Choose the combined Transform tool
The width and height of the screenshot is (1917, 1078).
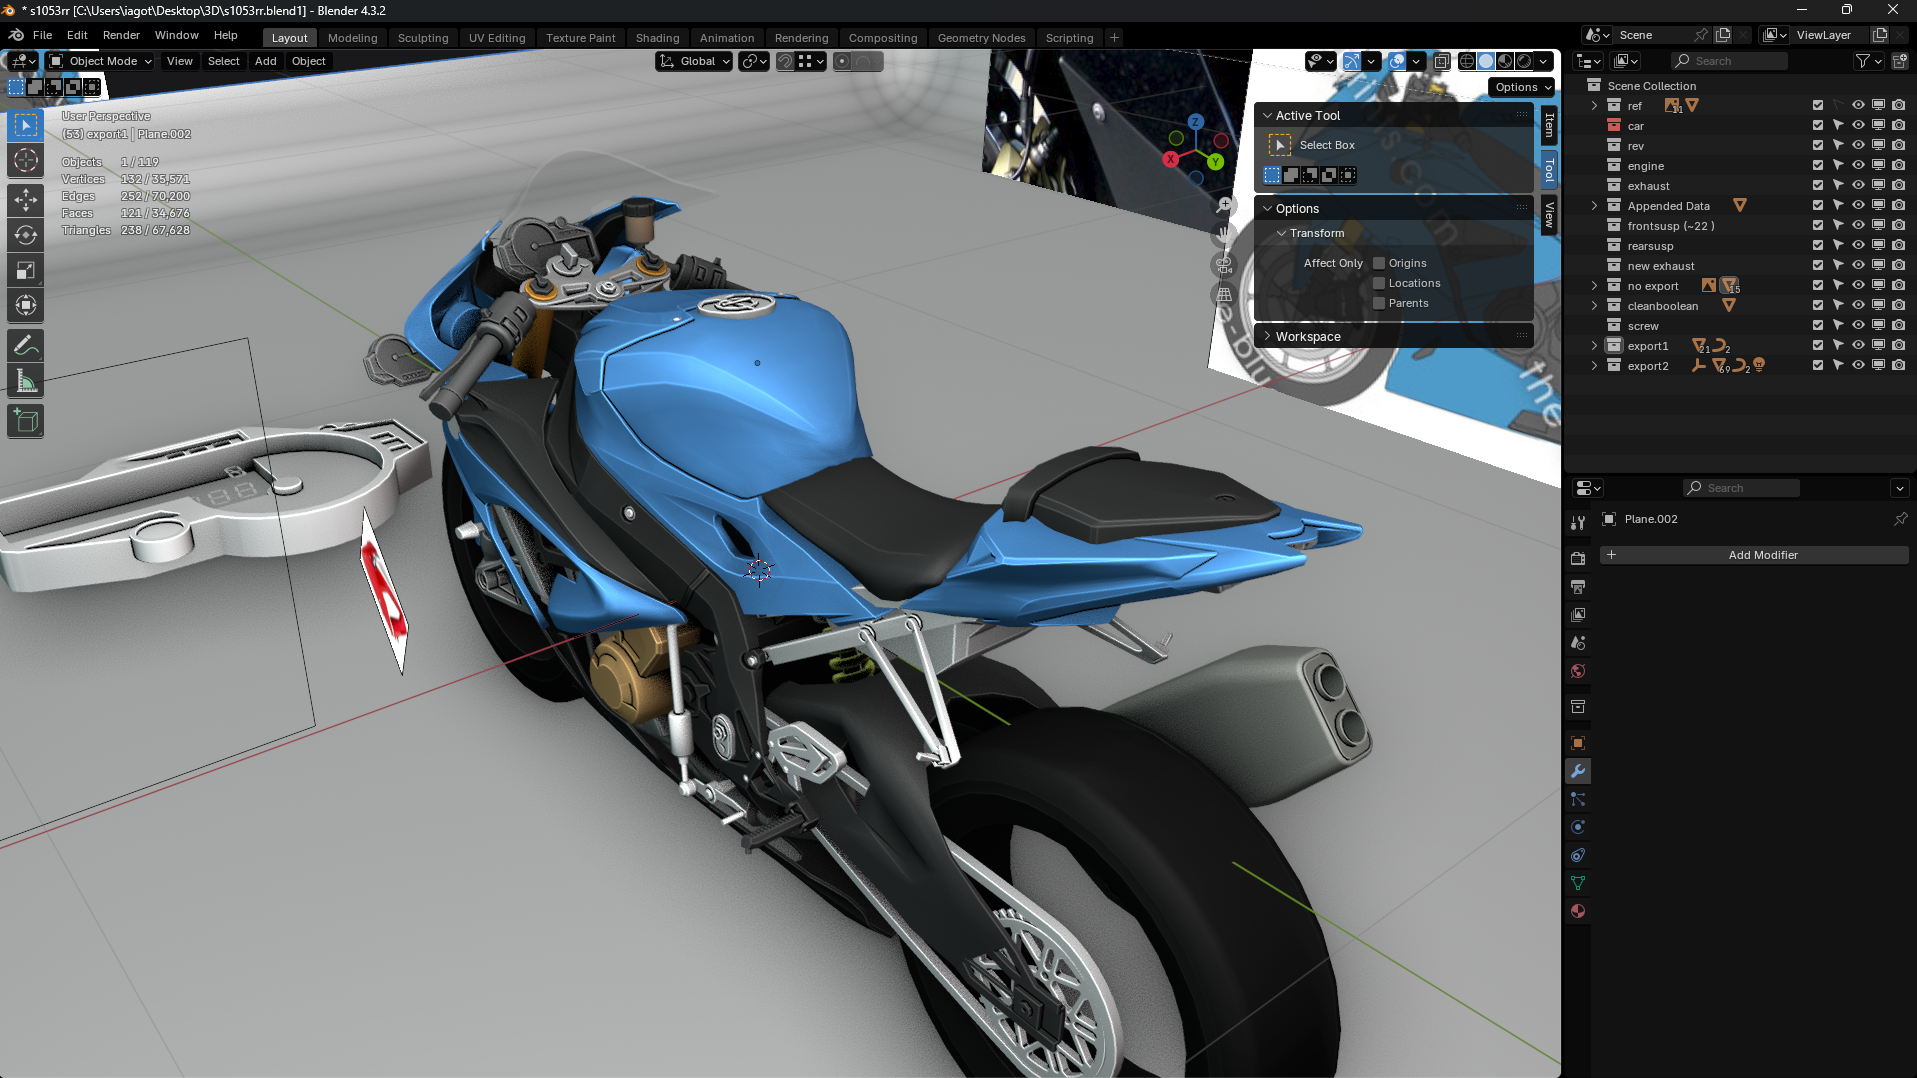coord(26,305)
